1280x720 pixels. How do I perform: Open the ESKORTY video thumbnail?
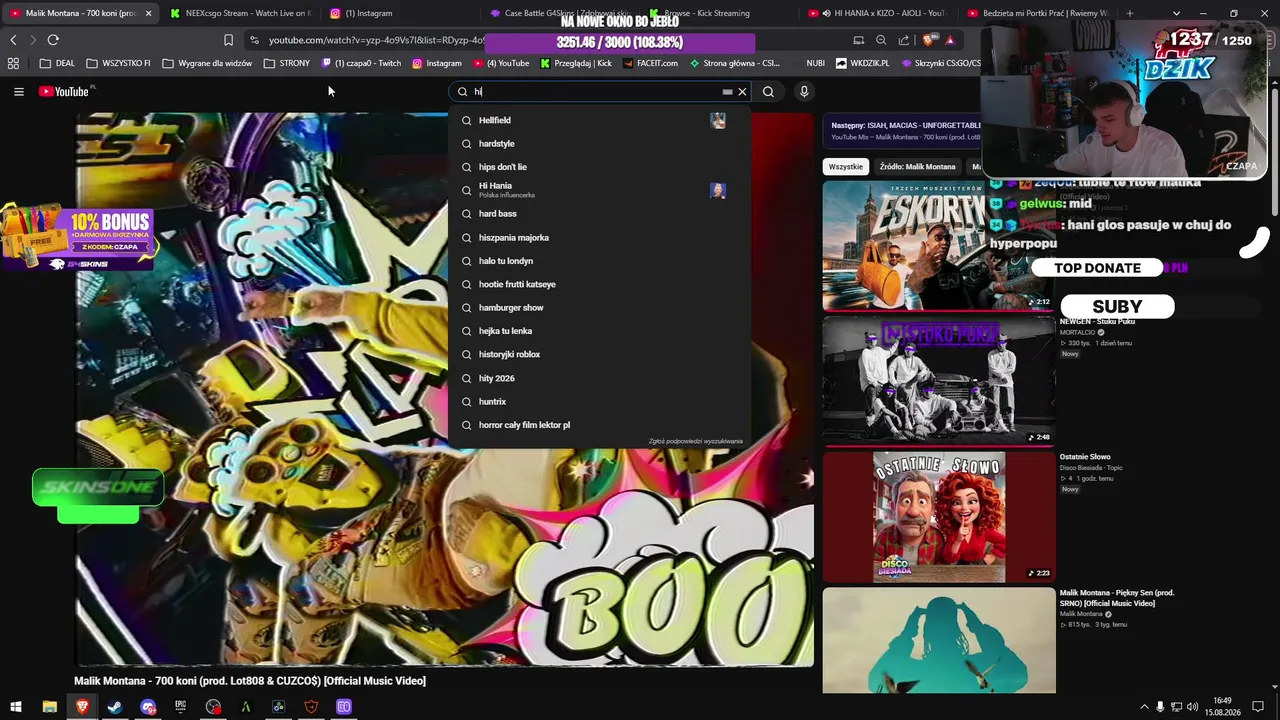[938, 246]
